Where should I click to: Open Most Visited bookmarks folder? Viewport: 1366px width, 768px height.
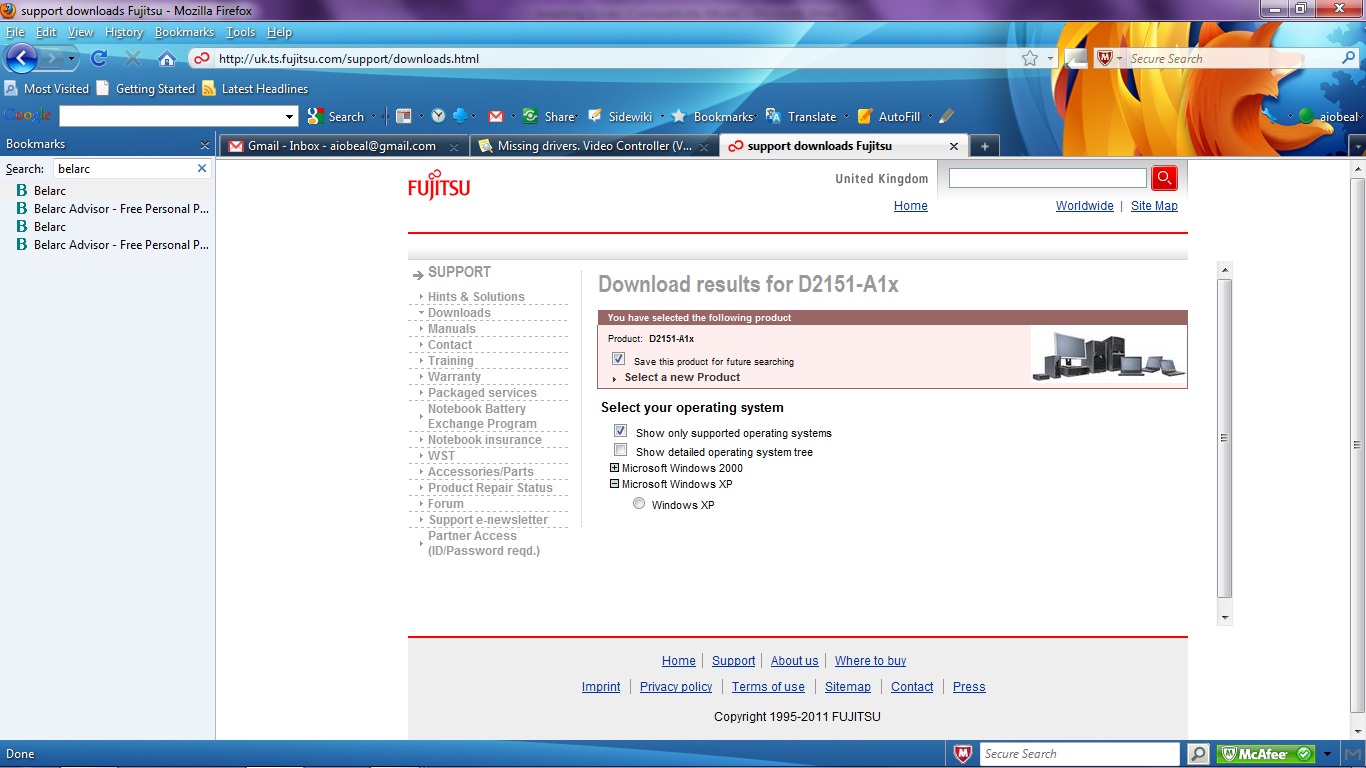click(47, 88)
